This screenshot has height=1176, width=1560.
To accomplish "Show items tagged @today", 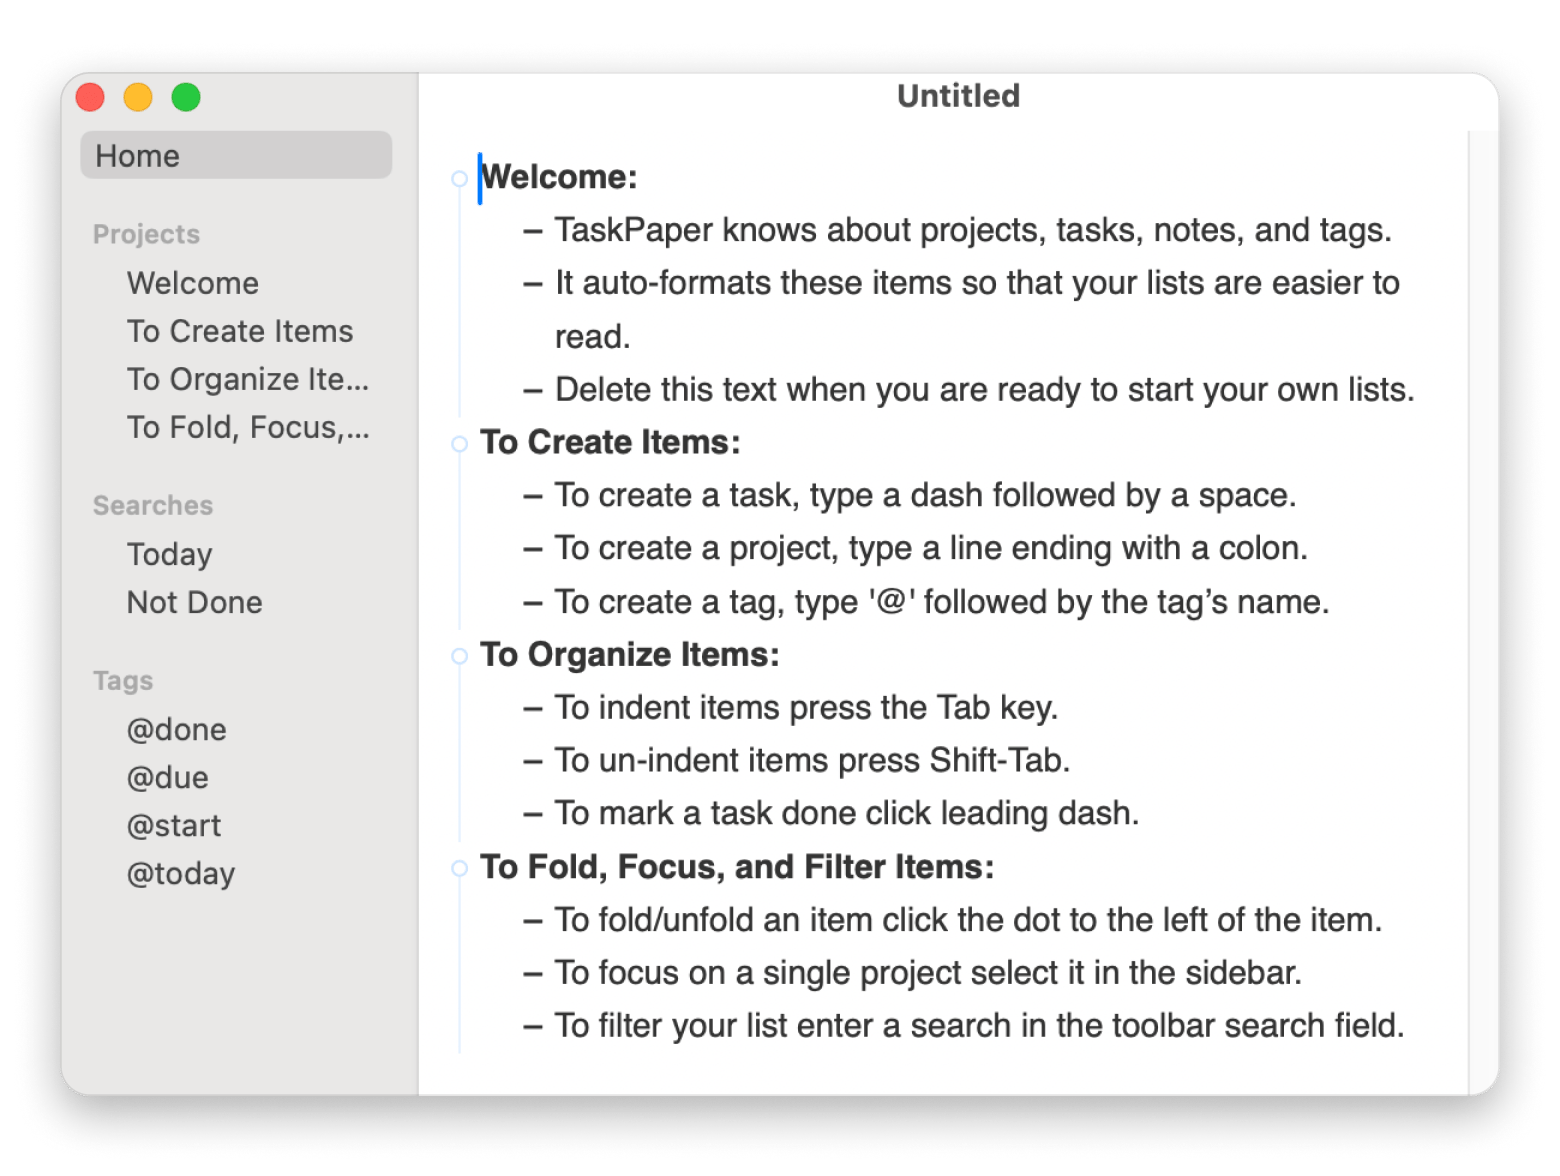I will (180, 873).
